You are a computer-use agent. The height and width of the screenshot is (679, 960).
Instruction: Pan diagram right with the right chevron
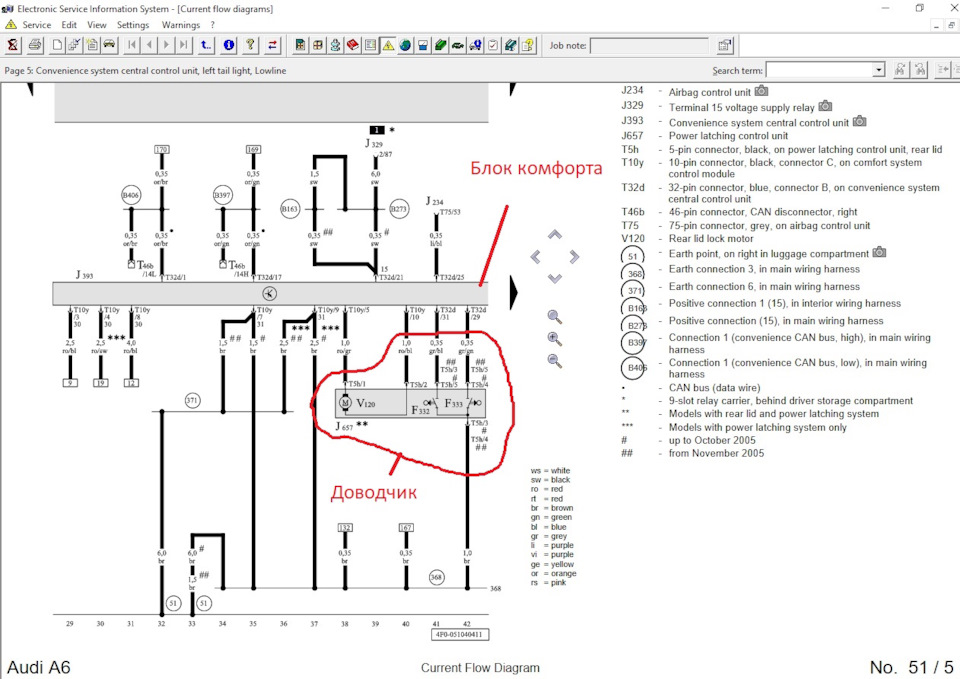pos(574,257)
